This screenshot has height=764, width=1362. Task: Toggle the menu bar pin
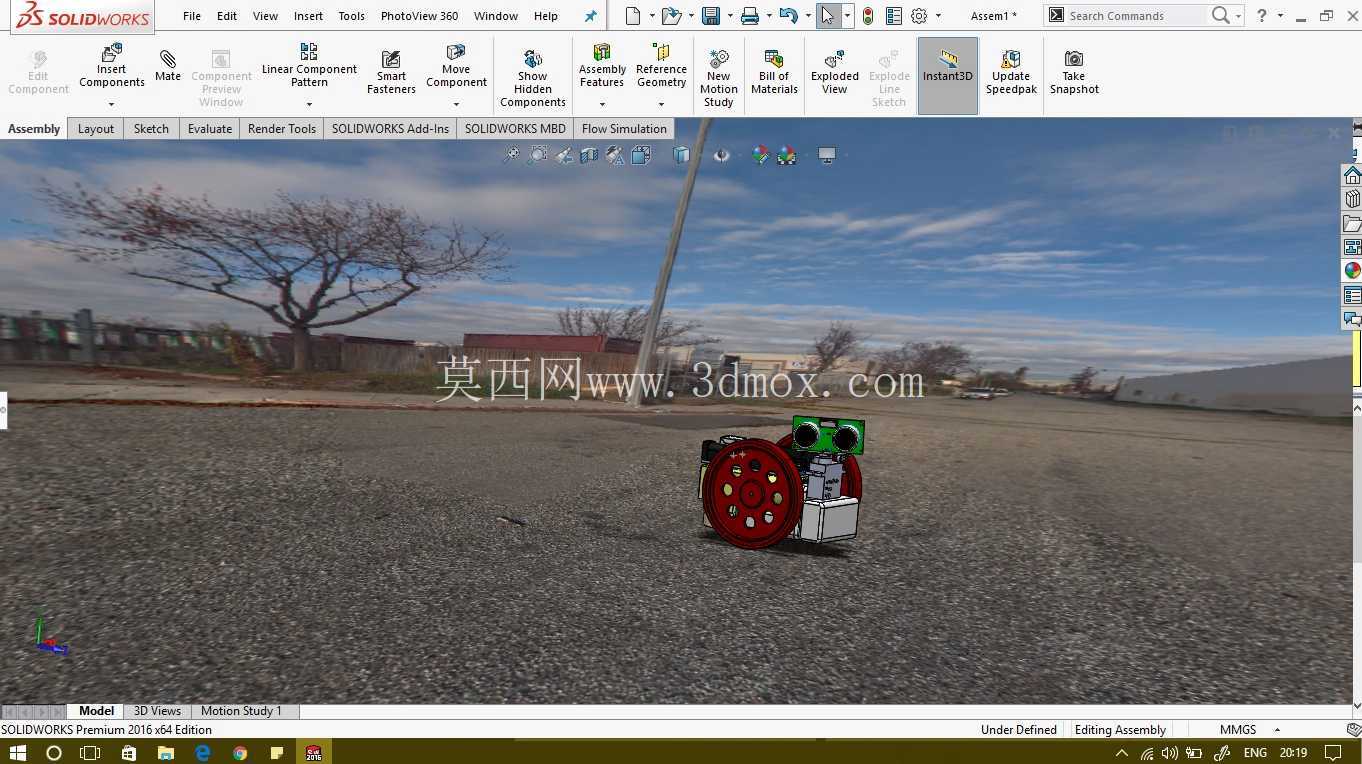tap(590, 16)
